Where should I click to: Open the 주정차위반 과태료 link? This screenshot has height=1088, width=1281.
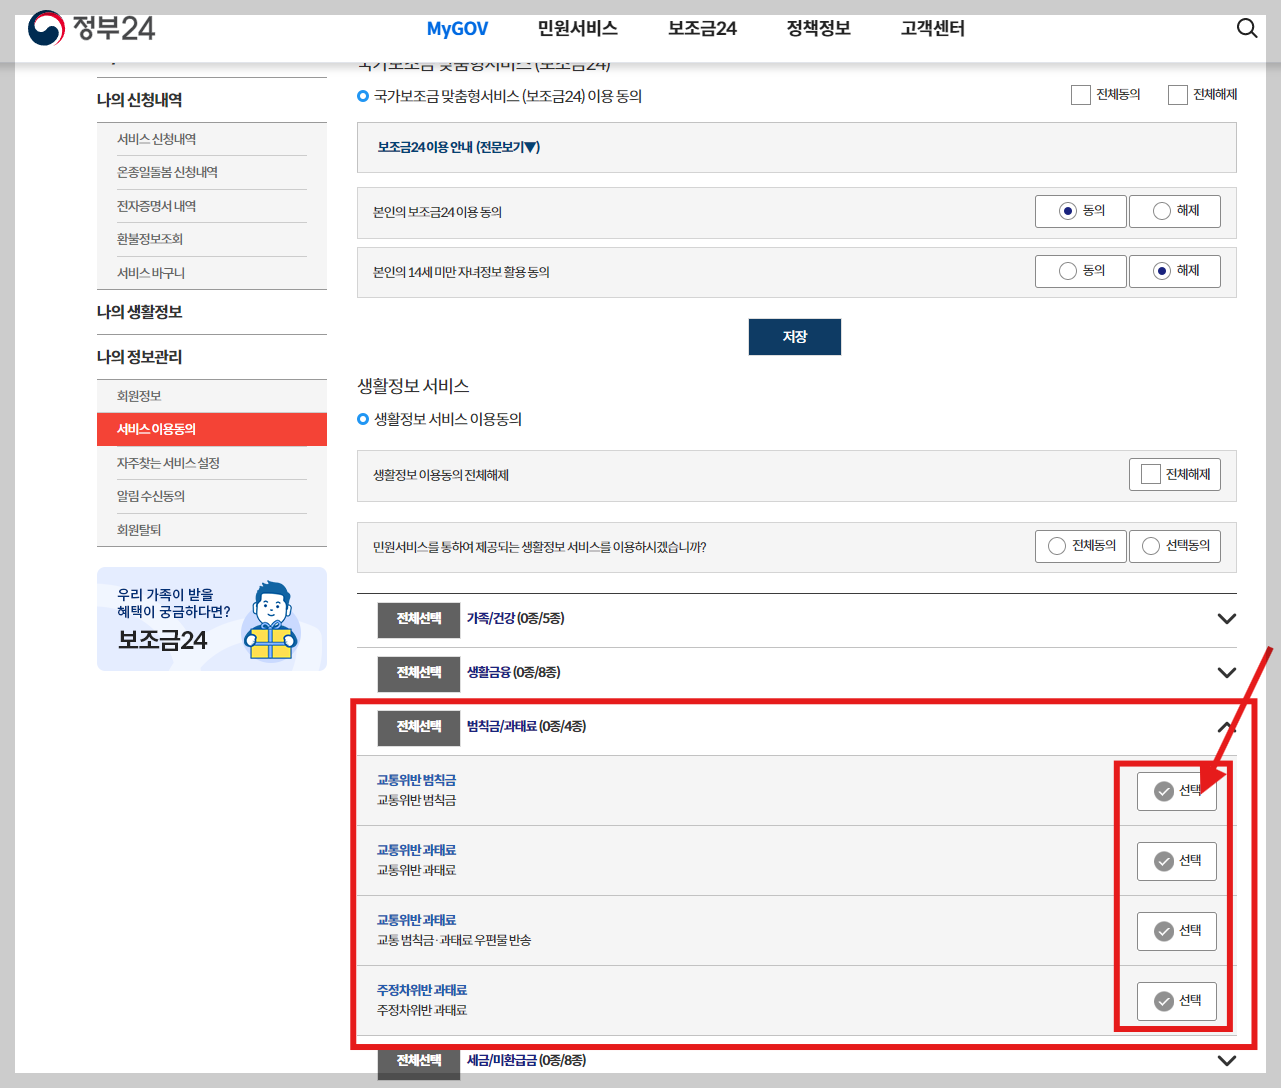tap(421, 990)
